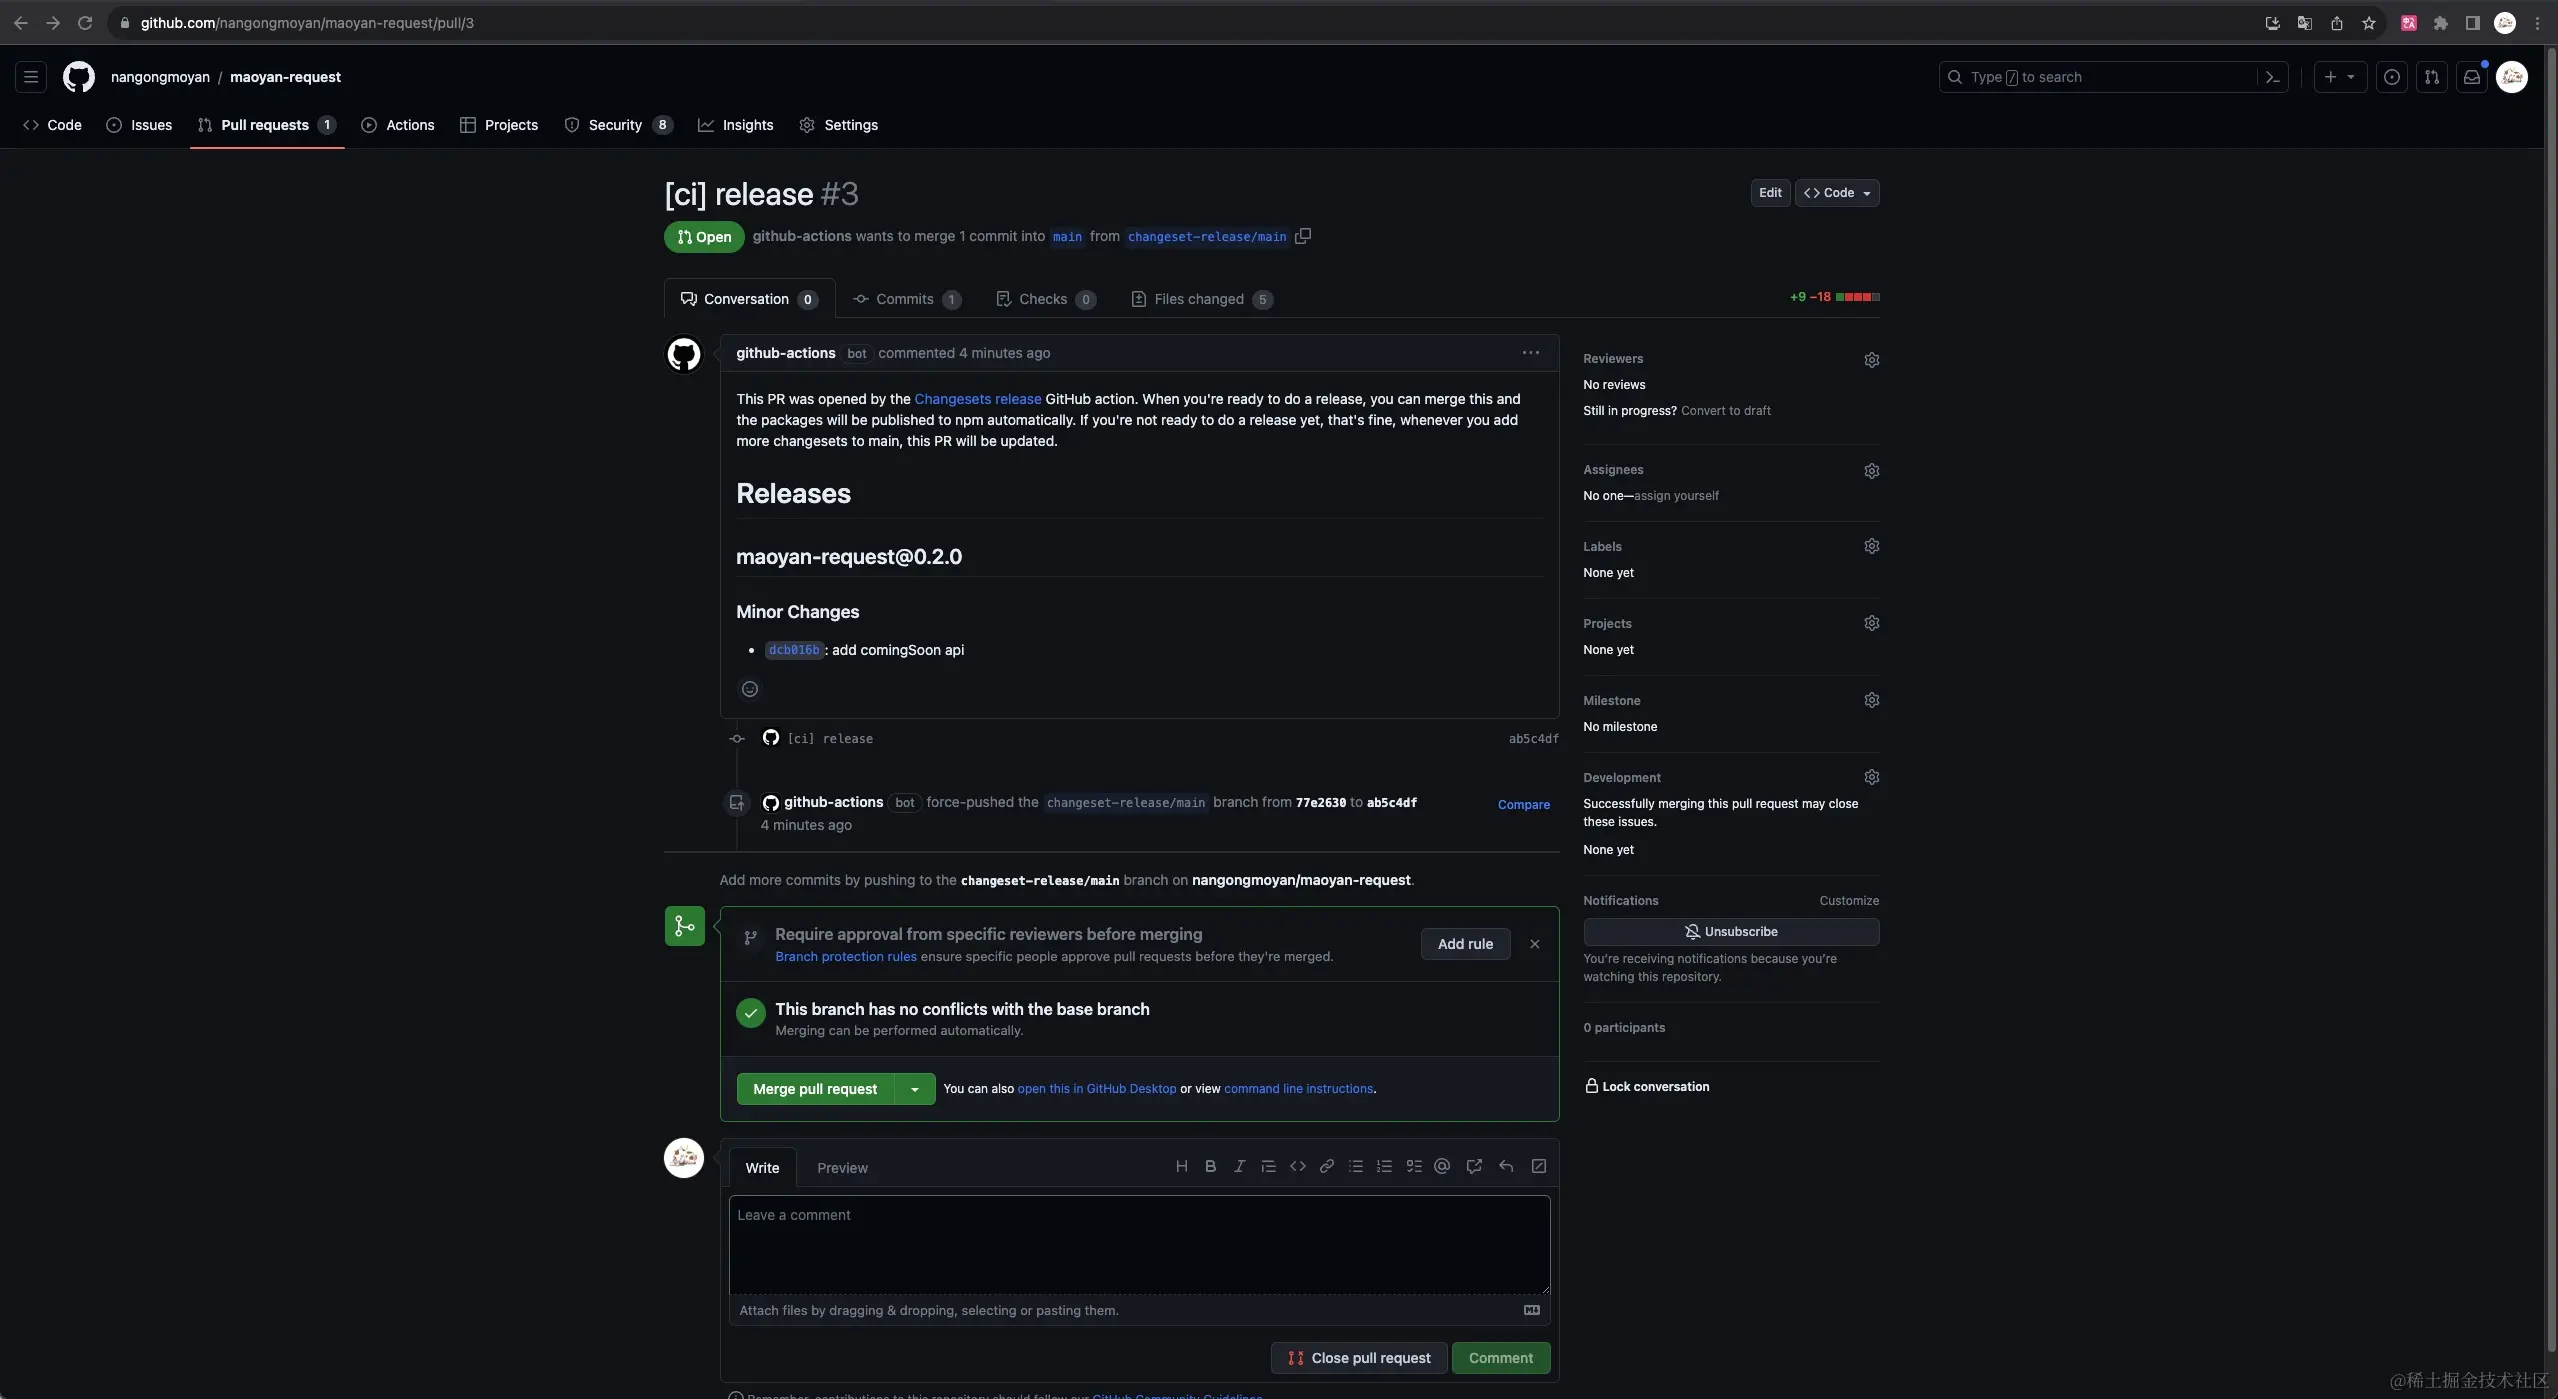This screenshot has height=1399, width=2558.
Task: Switch to the Files changed tab
Action: tap(1199, 299)
